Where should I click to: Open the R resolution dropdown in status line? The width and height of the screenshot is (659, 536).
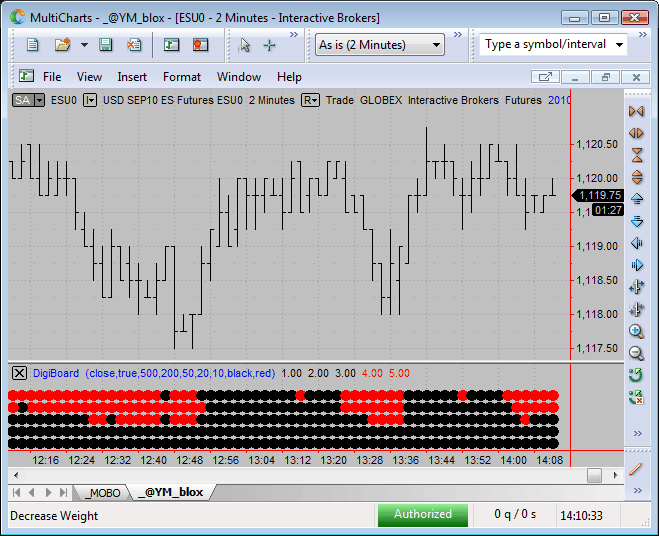[x=310, y=100]
